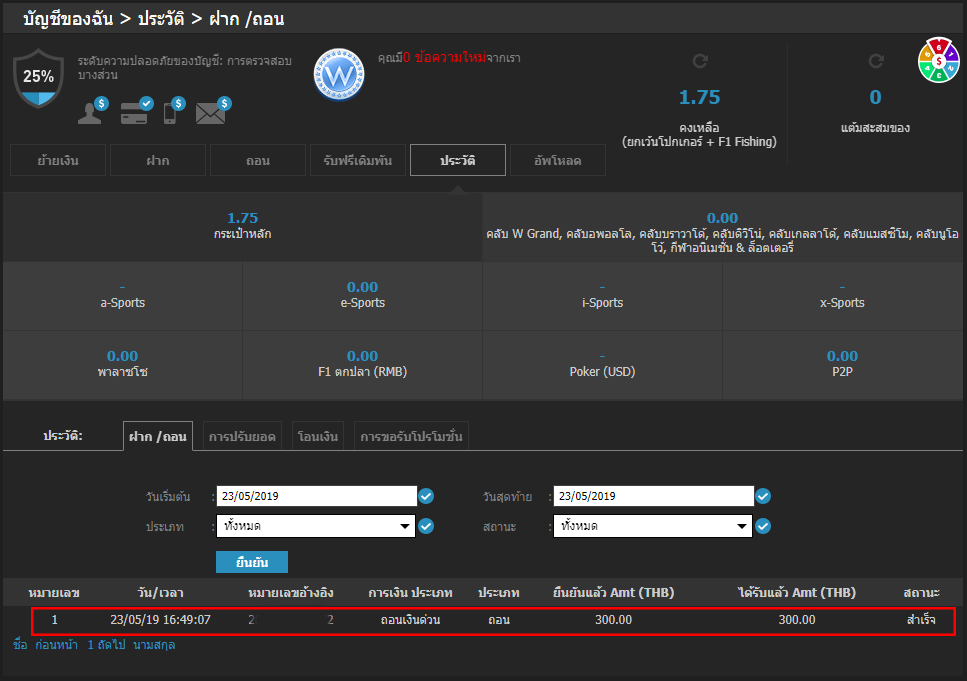Click the ยืนยัน confirm button

pyautogui.click(x=252, y=562)
